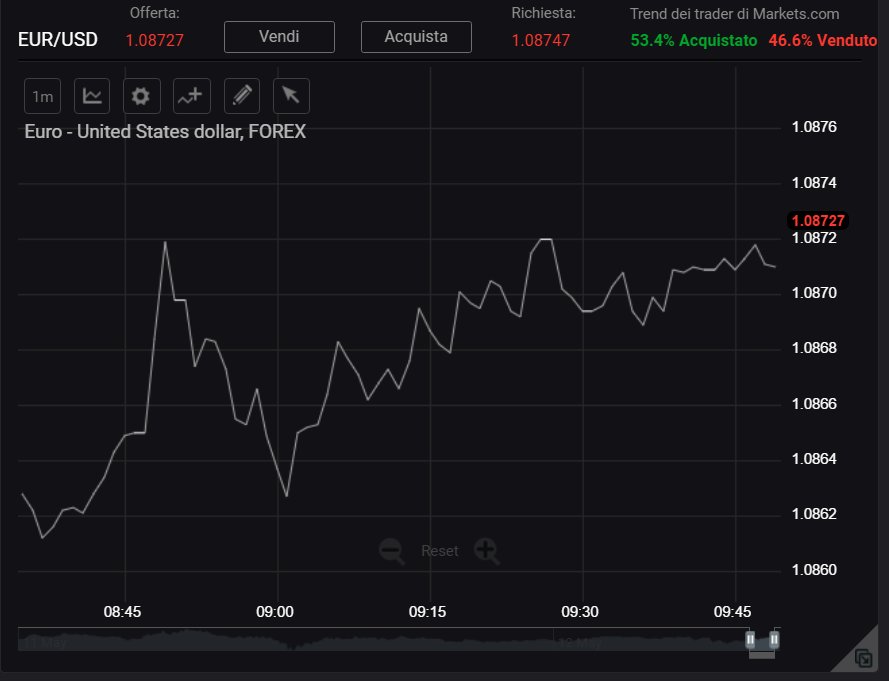This screenshot has width=889, height=681.
Task: Open the 1m timeframe selector
Action: click(43, 96)
